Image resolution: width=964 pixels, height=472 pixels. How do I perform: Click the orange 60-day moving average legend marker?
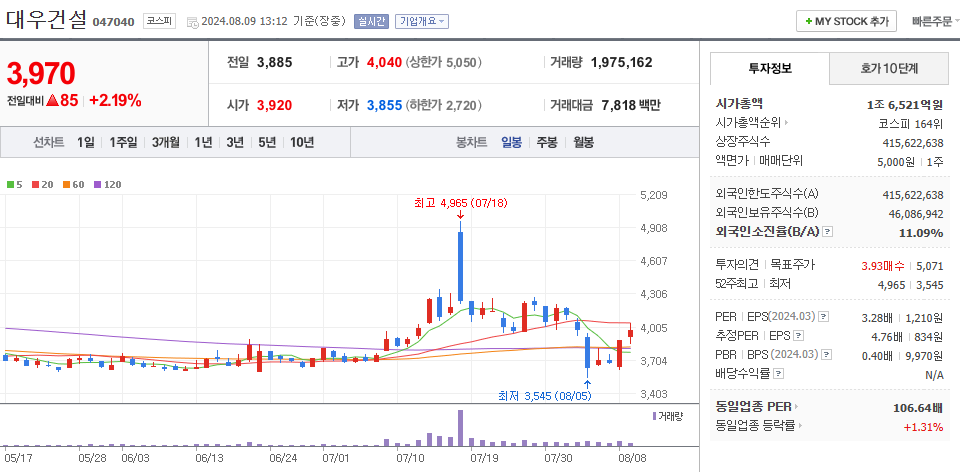66,184
